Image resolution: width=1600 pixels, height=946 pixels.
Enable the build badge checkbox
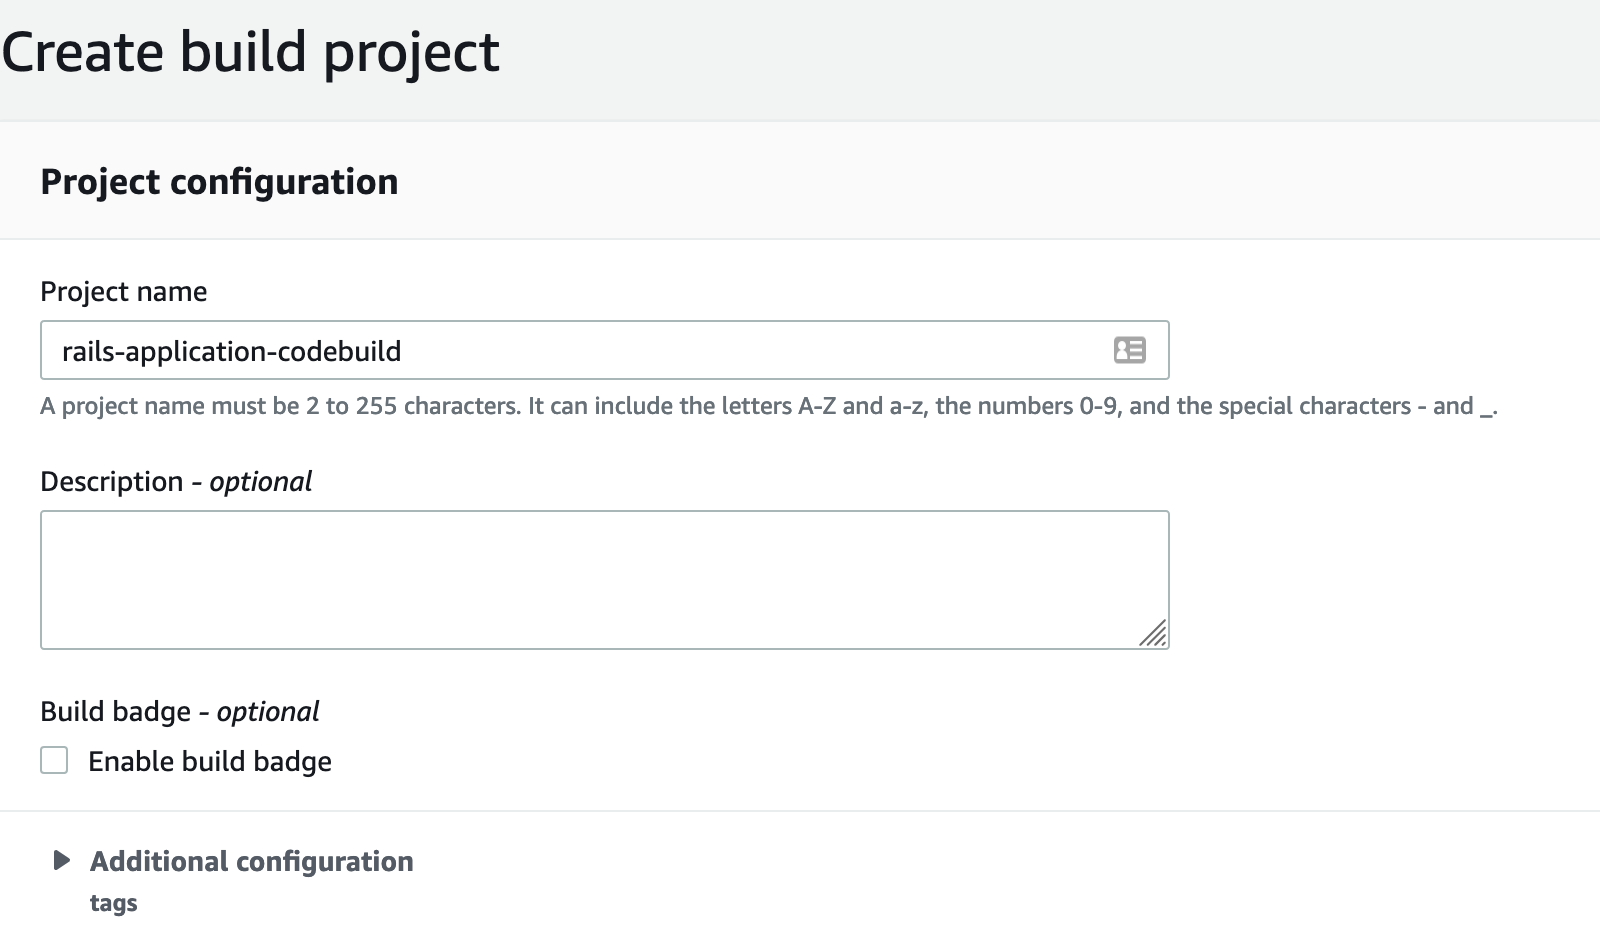pyautogui.click(x=54, y=760)
